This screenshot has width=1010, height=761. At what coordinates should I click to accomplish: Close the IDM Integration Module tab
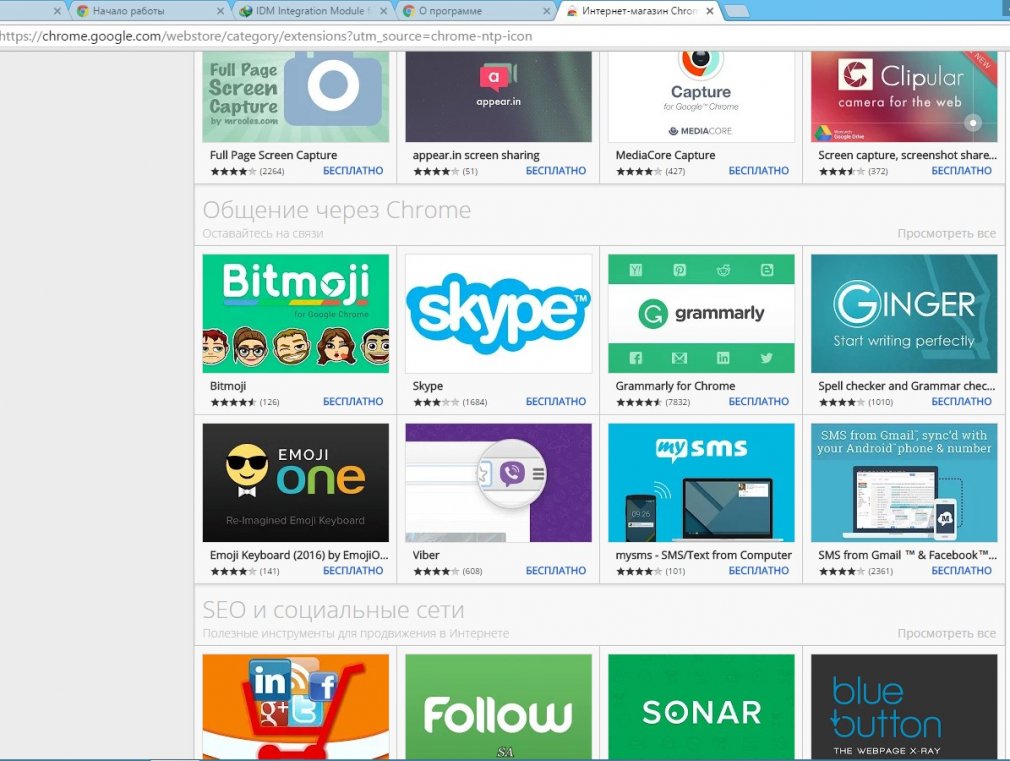384,11
